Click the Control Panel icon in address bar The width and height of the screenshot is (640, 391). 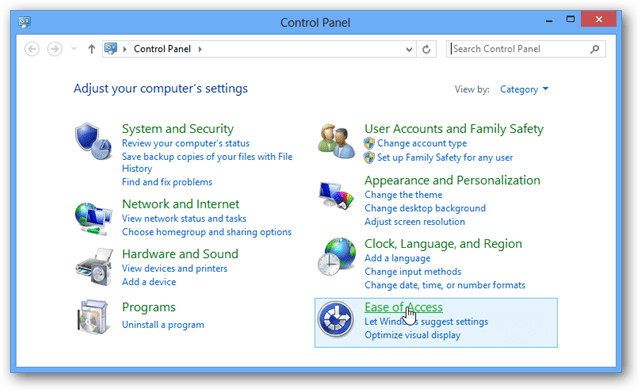(x=111, y=49)
